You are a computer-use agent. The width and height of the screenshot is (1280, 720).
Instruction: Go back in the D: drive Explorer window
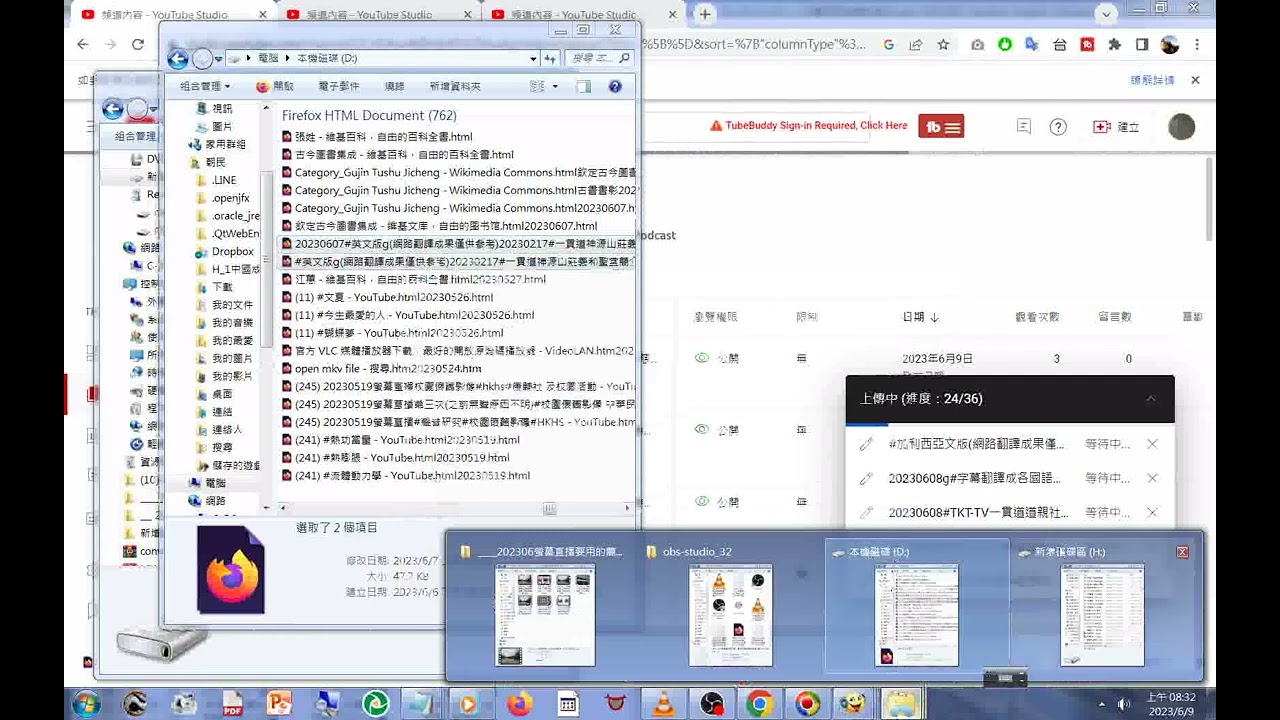(x=178, y=59)
